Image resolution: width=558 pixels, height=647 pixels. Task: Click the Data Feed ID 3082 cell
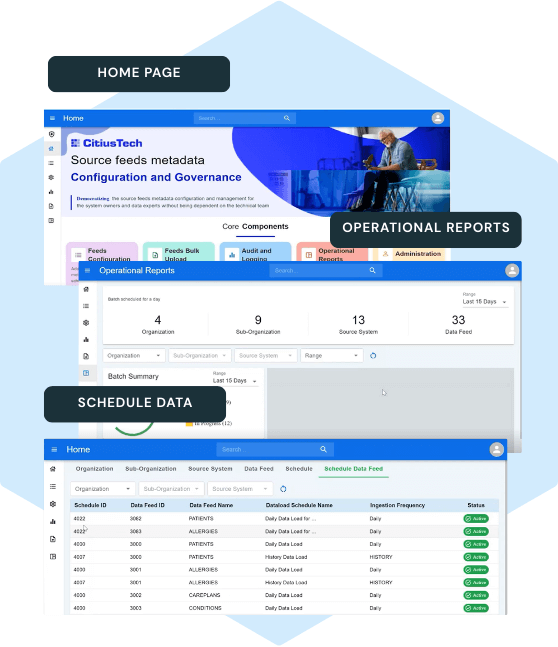coord(135,519)
